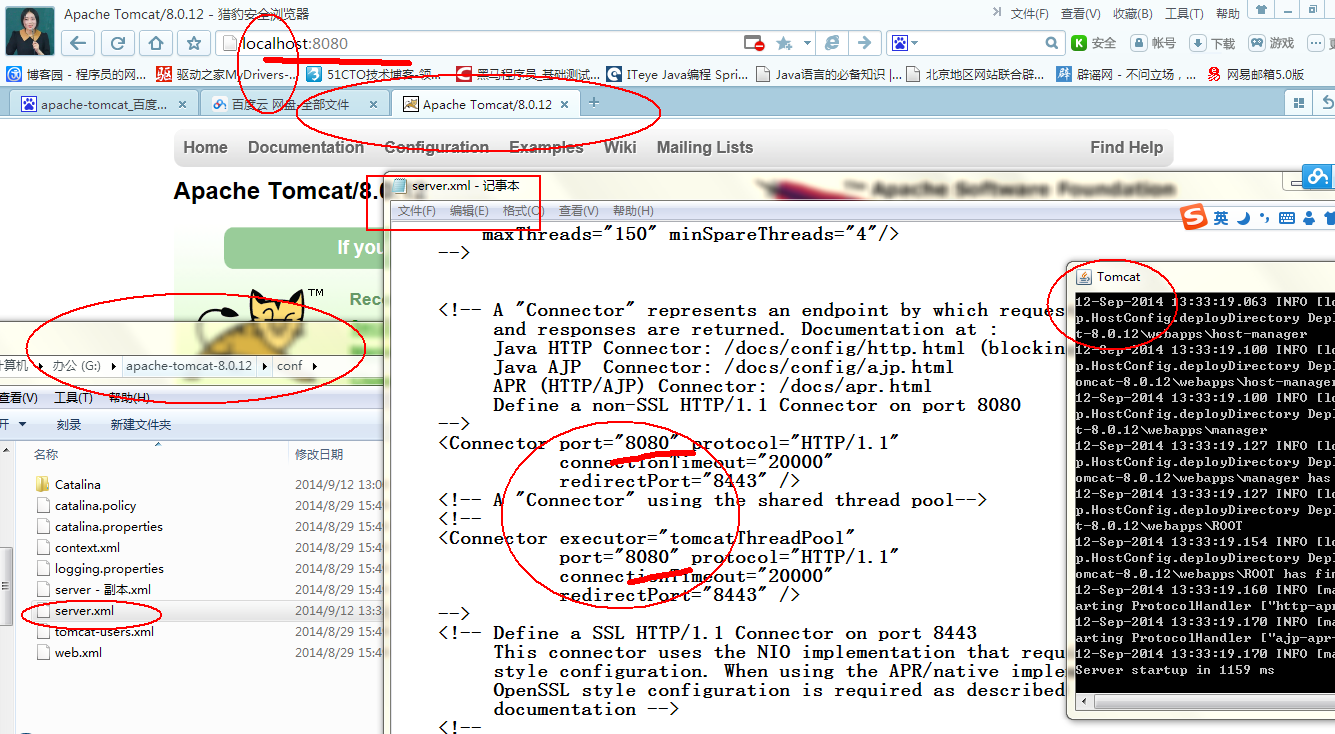Viewport: 1335px width, 734px height.
Task: Toggle Sogou 英 English input mode
Action: click(x=1221, y=218)
